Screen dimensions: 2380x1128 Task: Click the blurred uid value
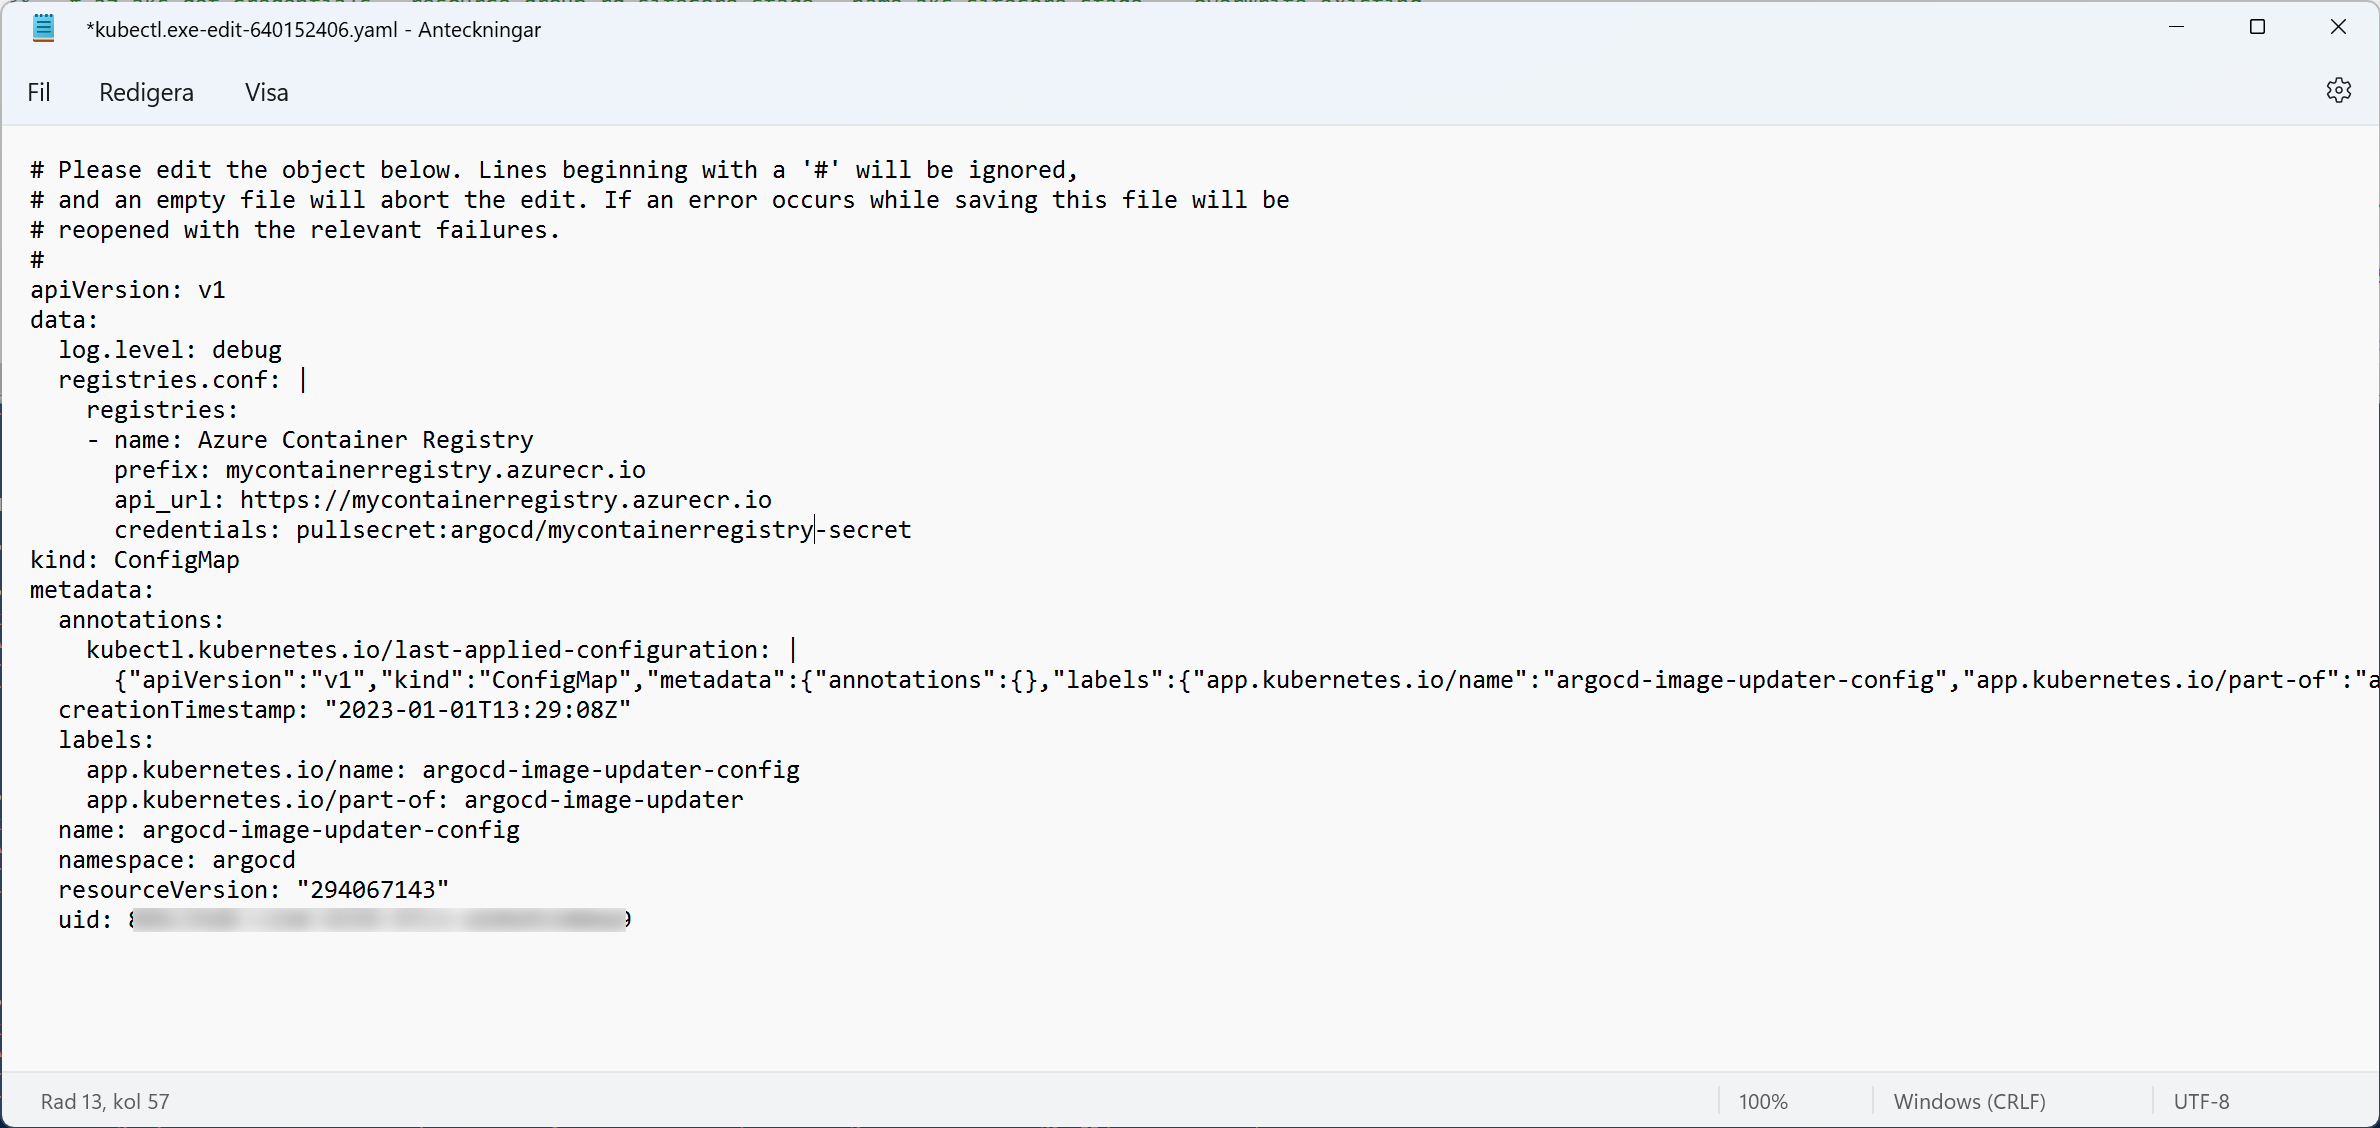[x=380, y=919]
